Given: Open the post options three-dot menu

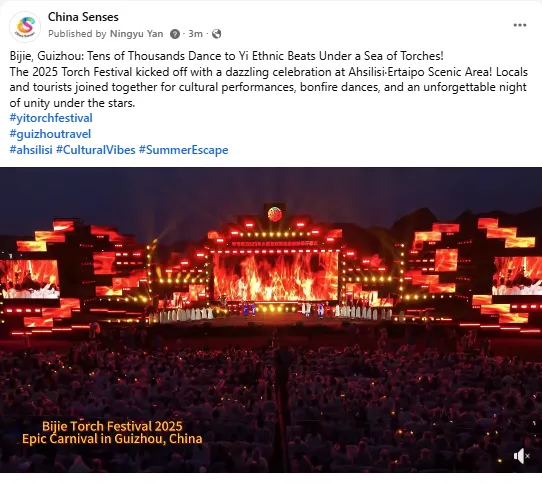Looking at the screenshot, I should pos(520,25).
